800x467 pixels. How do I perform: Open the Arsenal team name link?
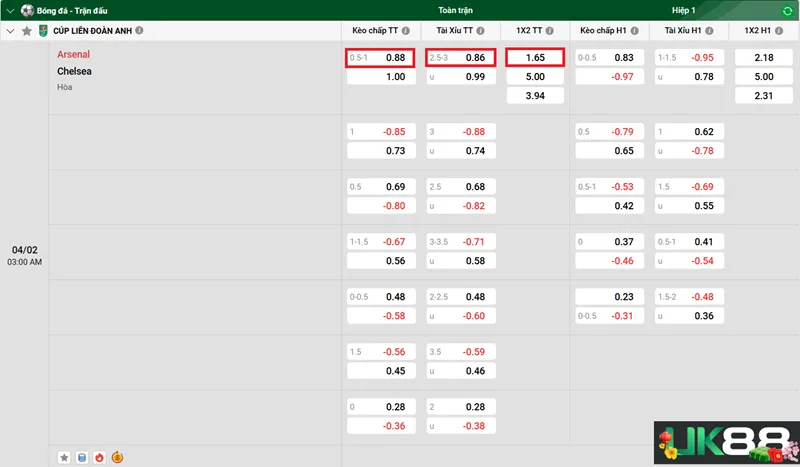click(x=73, y=54)
